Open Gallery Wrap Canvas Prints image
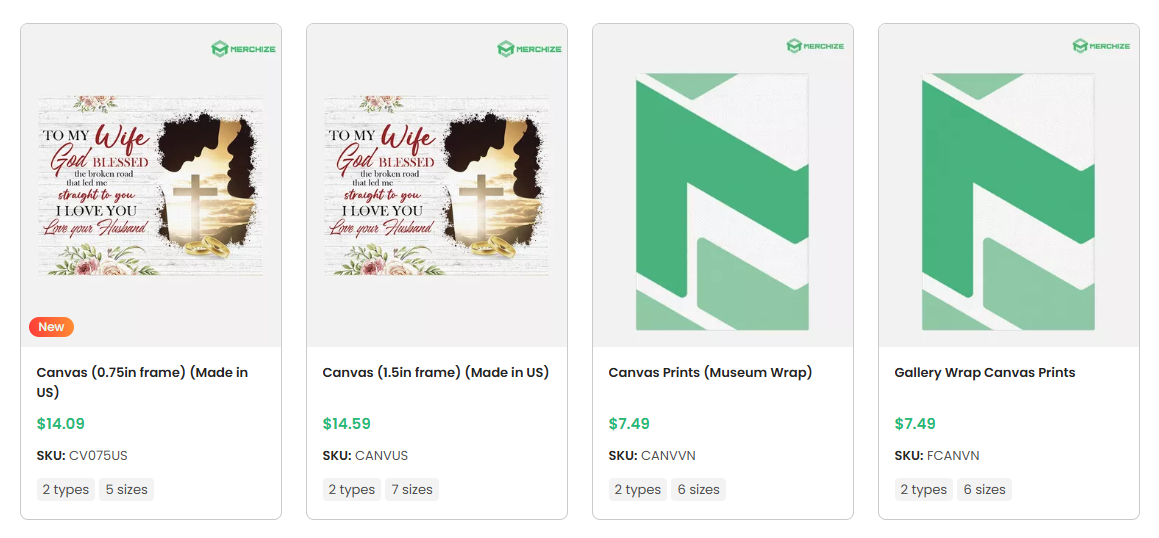 [x=1009, y=201]
